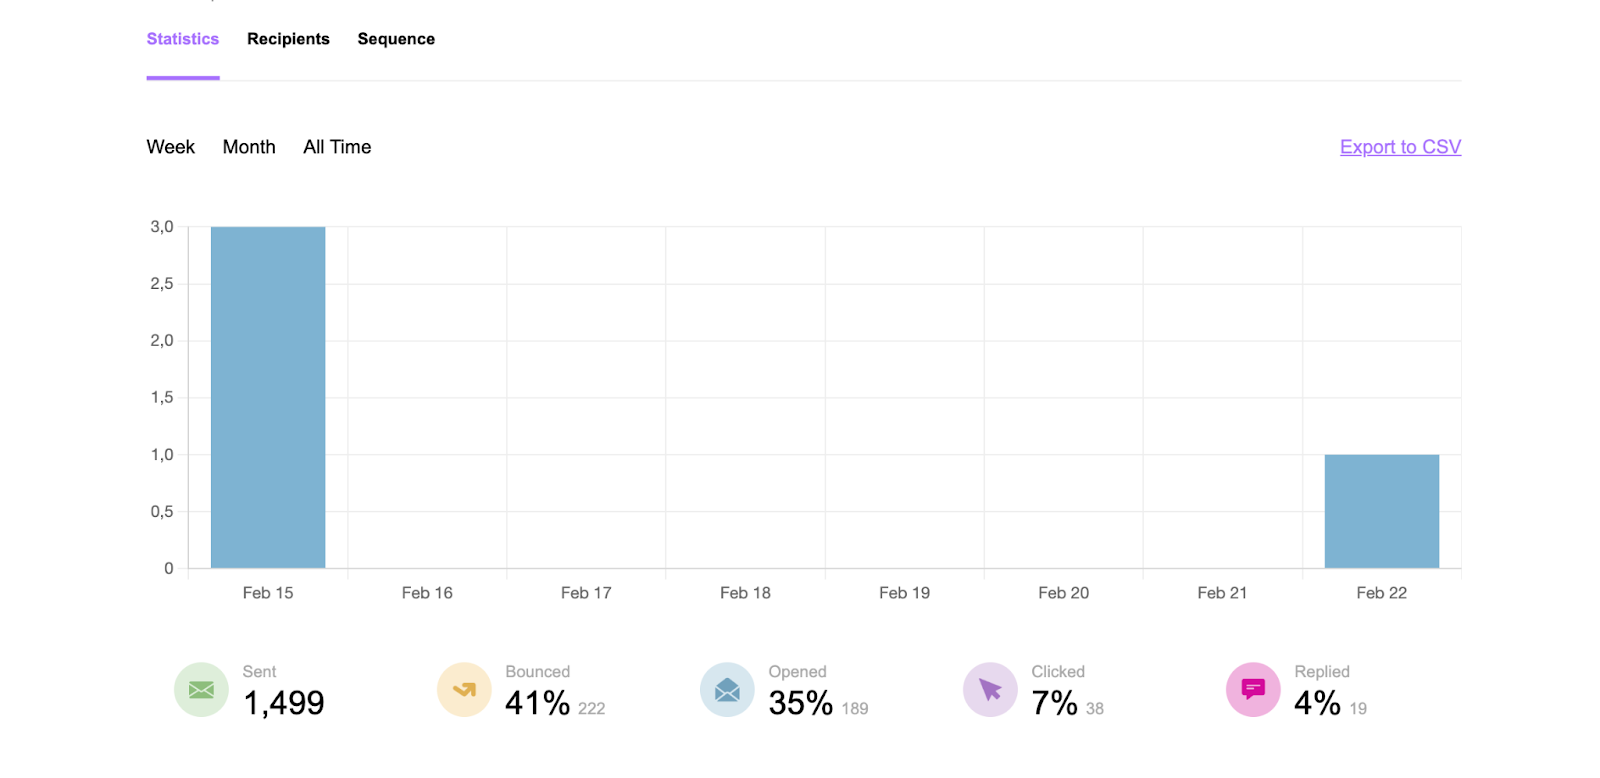This screenshot has height=778, width=1600.
Task: Click the Feb 22 chart bar
Action: (x=1381, y=511)
